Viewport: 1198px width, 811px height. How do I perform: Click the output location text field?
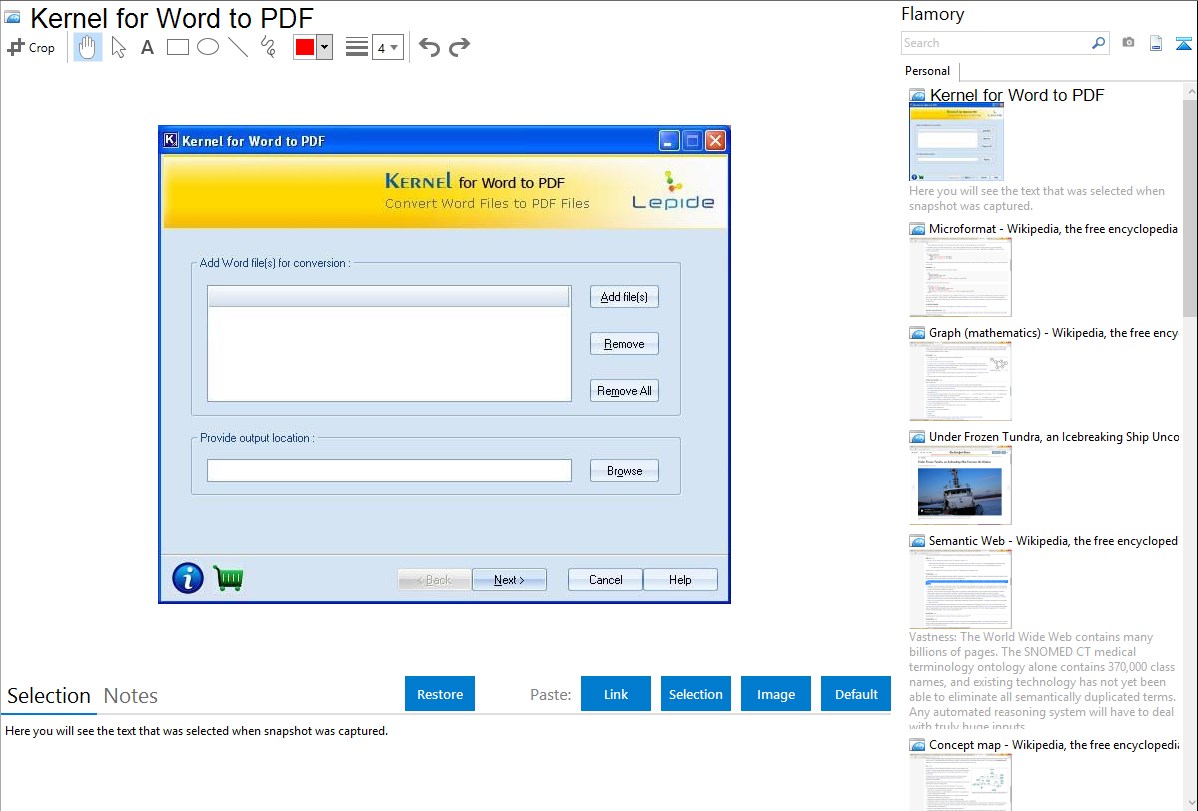(x=389, y=471)
